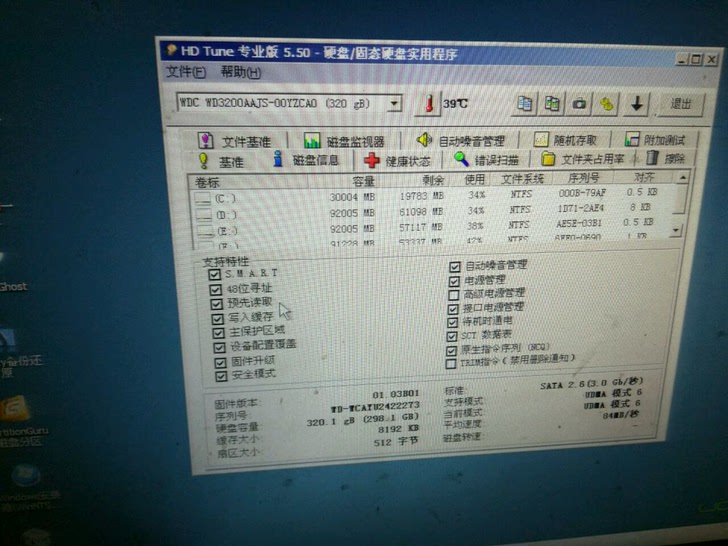
Task: Toggle the 写入缓存 checkbox
Action: (217, 319)
